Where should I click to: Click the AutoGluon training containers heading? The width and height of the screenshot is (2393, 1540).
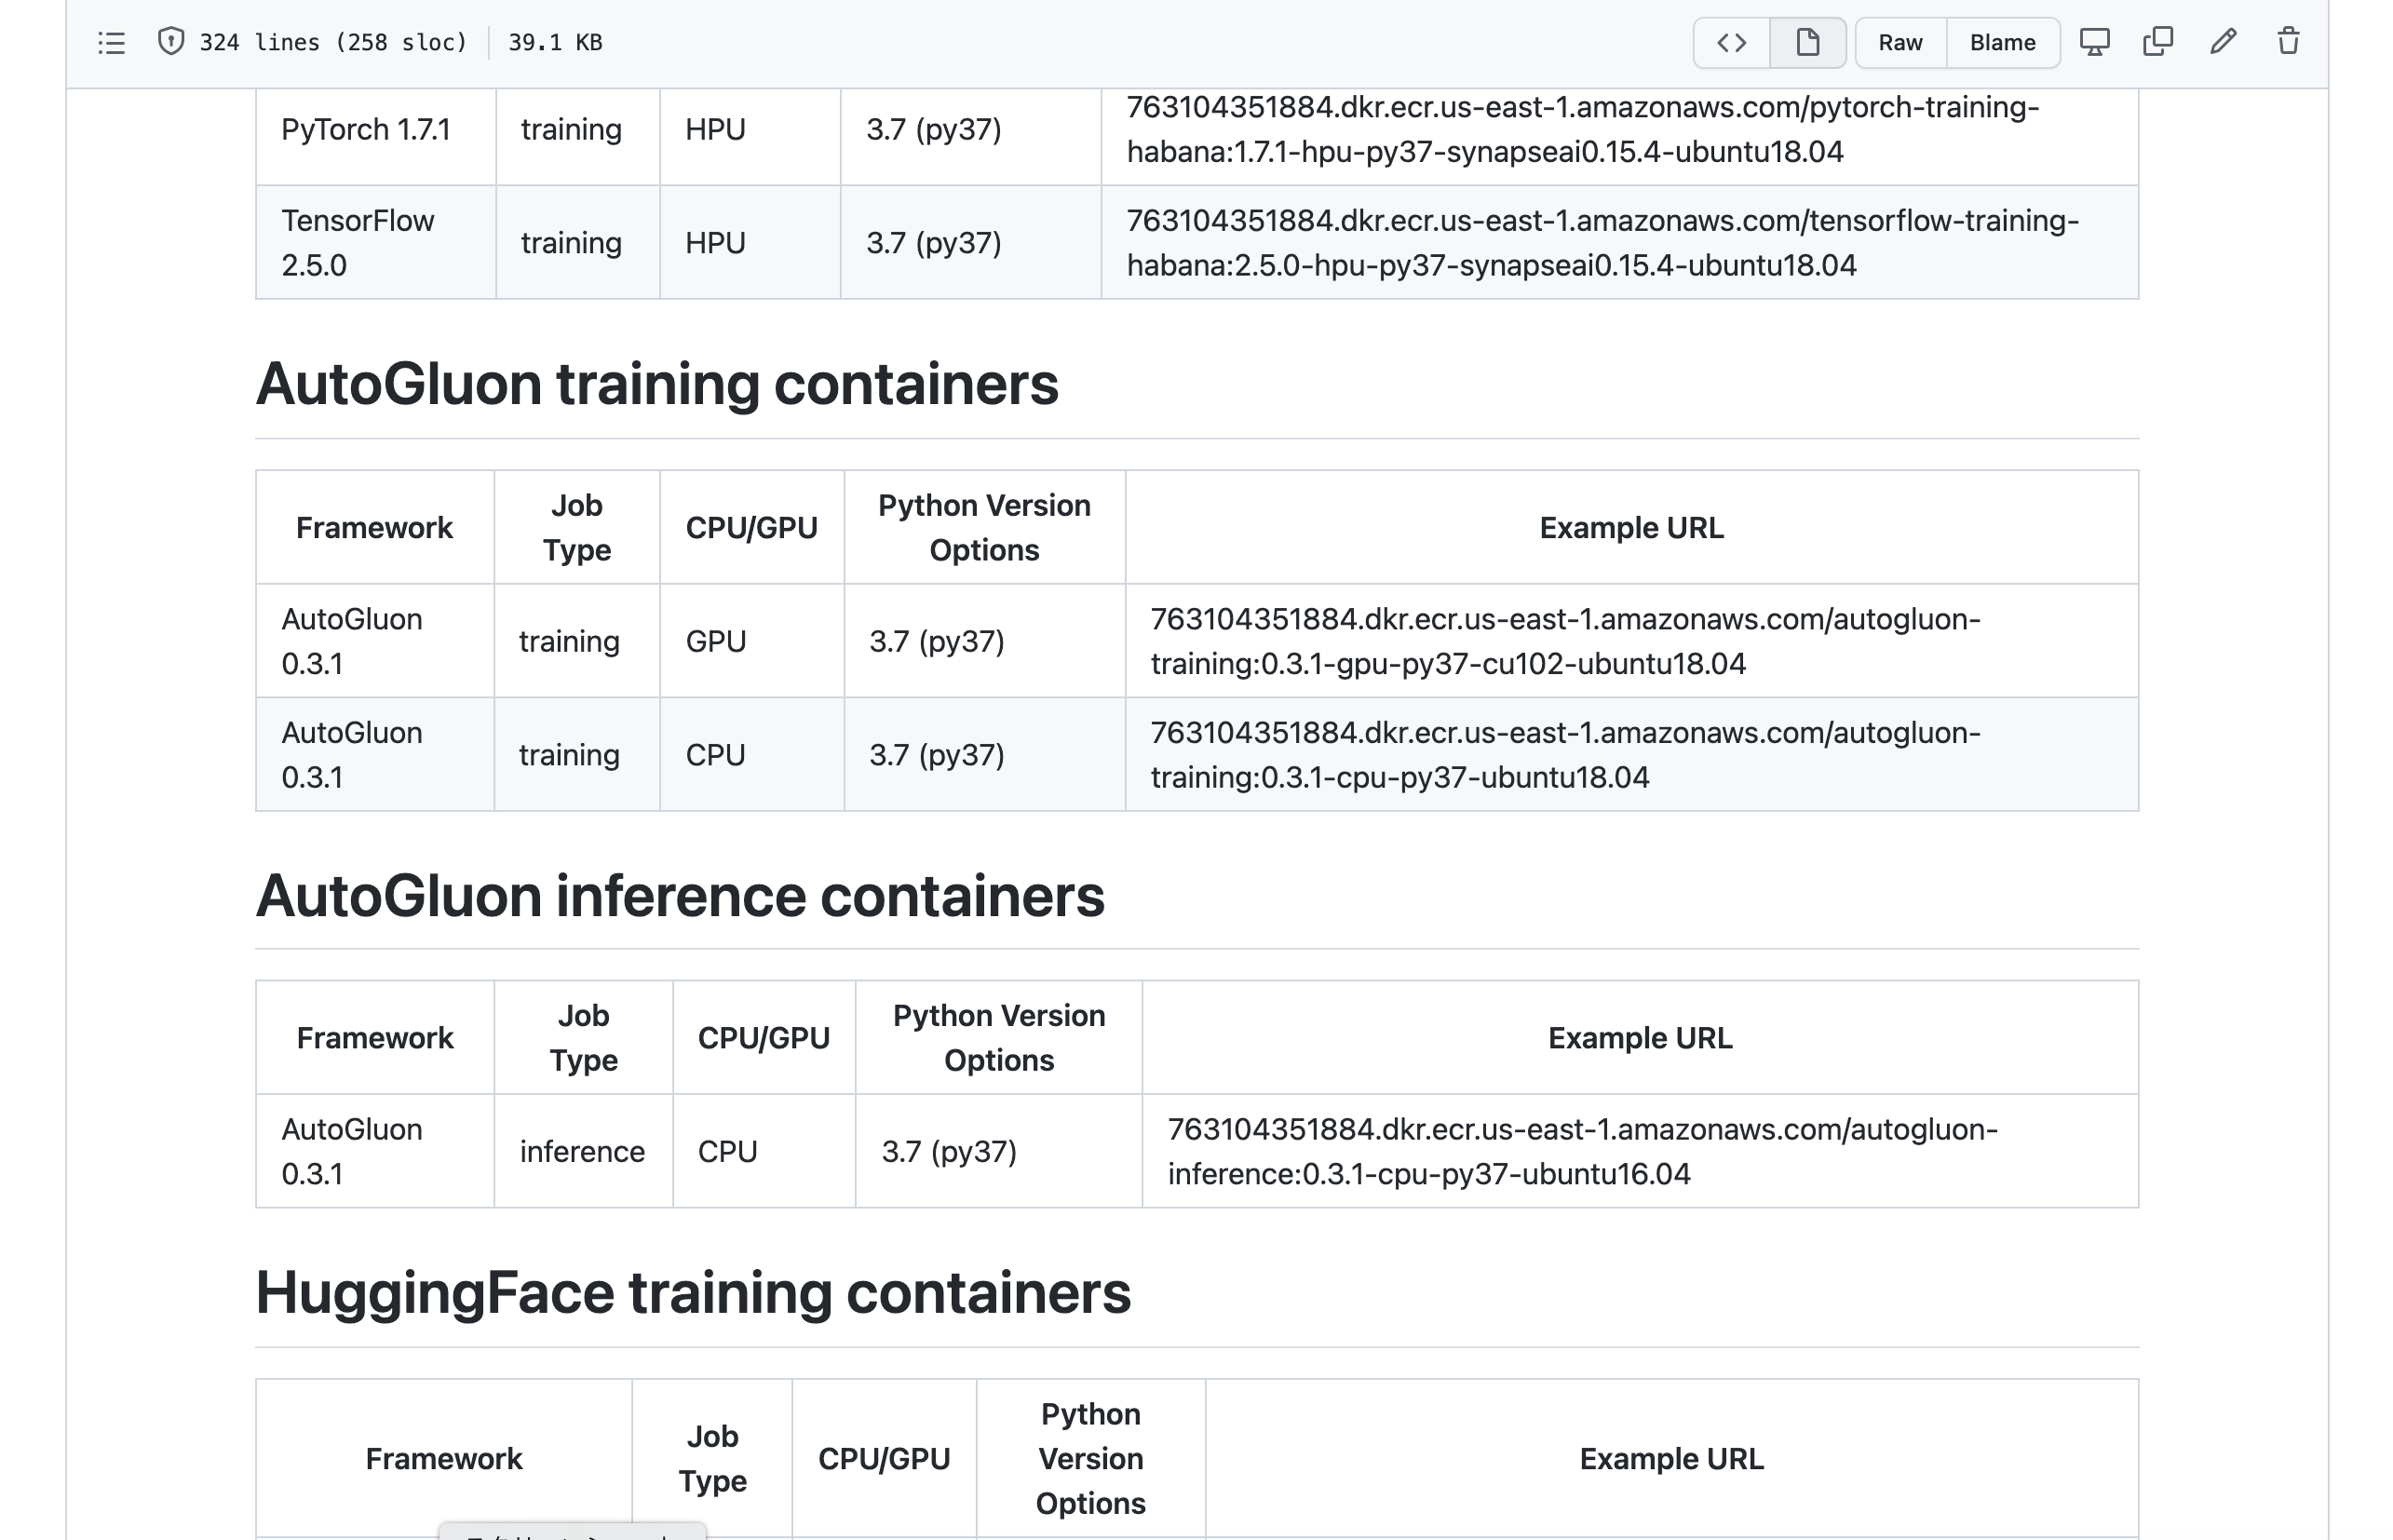tap(656, 384)
